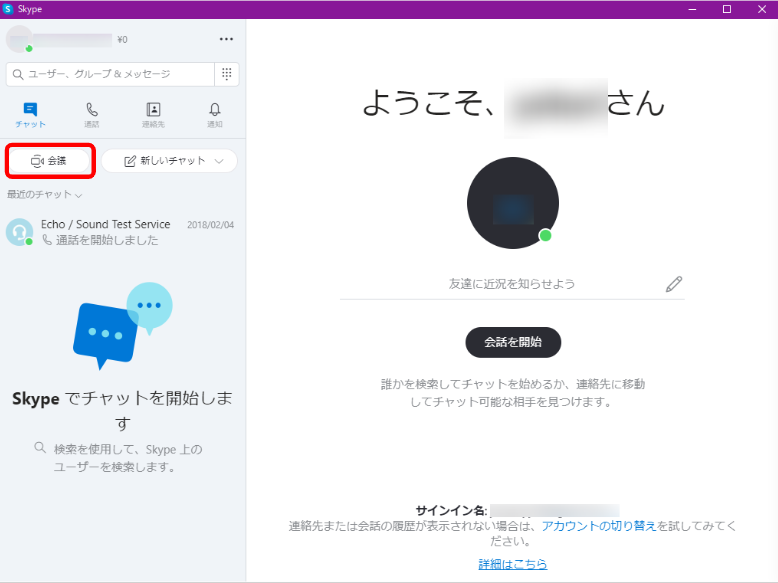Screen dimensions: 778x583
Task: Click the search magnifier icon
Action: [18, 74]
